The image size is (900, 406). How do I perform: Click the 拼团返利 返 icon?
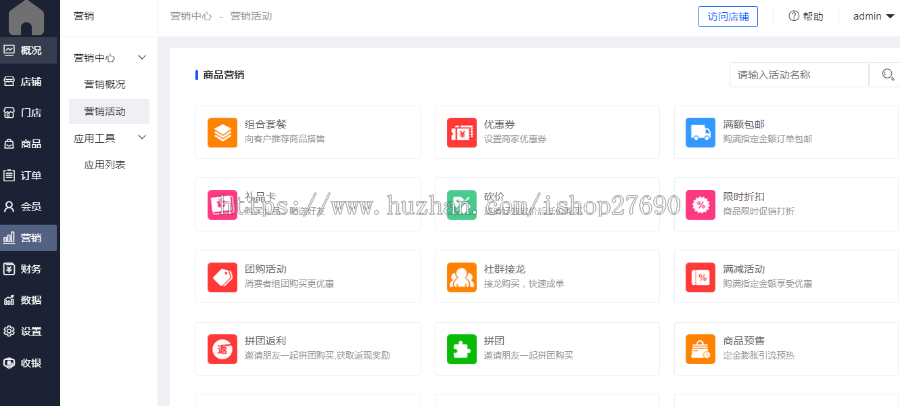pos(222,349)
